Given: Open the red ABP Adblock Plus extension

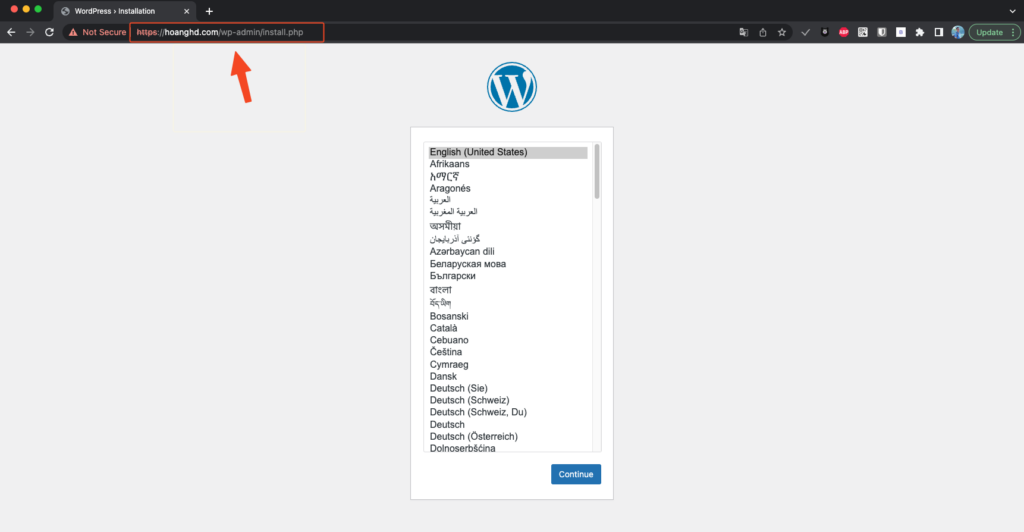Looking at the screenshot, I should (x=844, y=32).
